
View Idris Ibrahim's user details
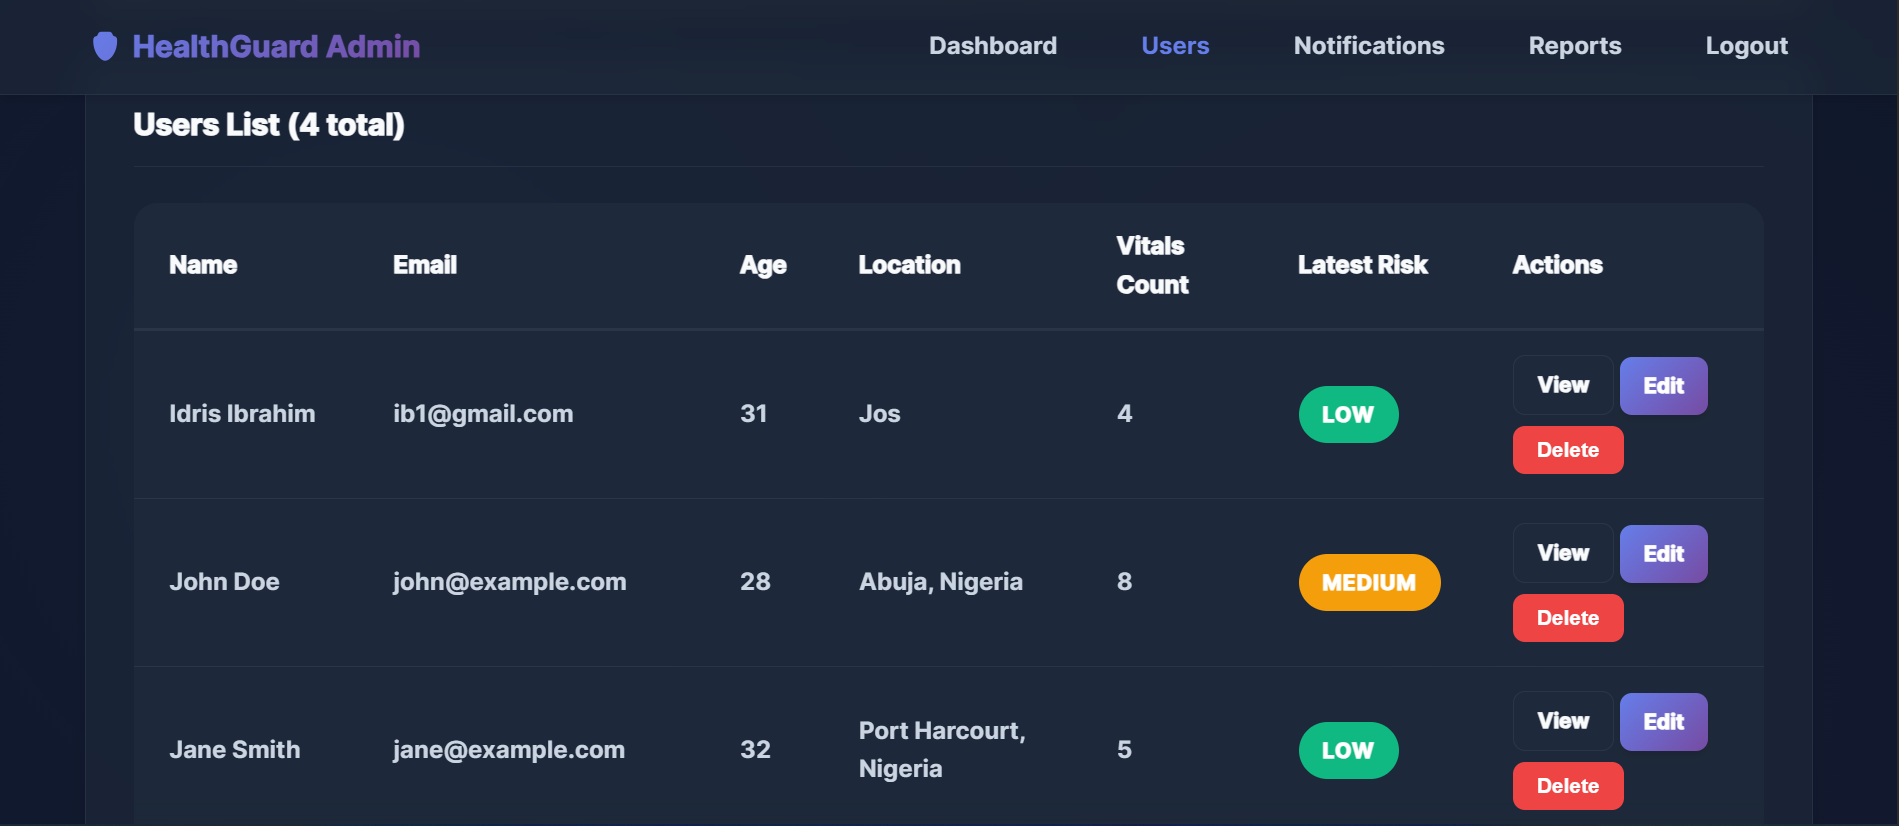point(1563,385)
